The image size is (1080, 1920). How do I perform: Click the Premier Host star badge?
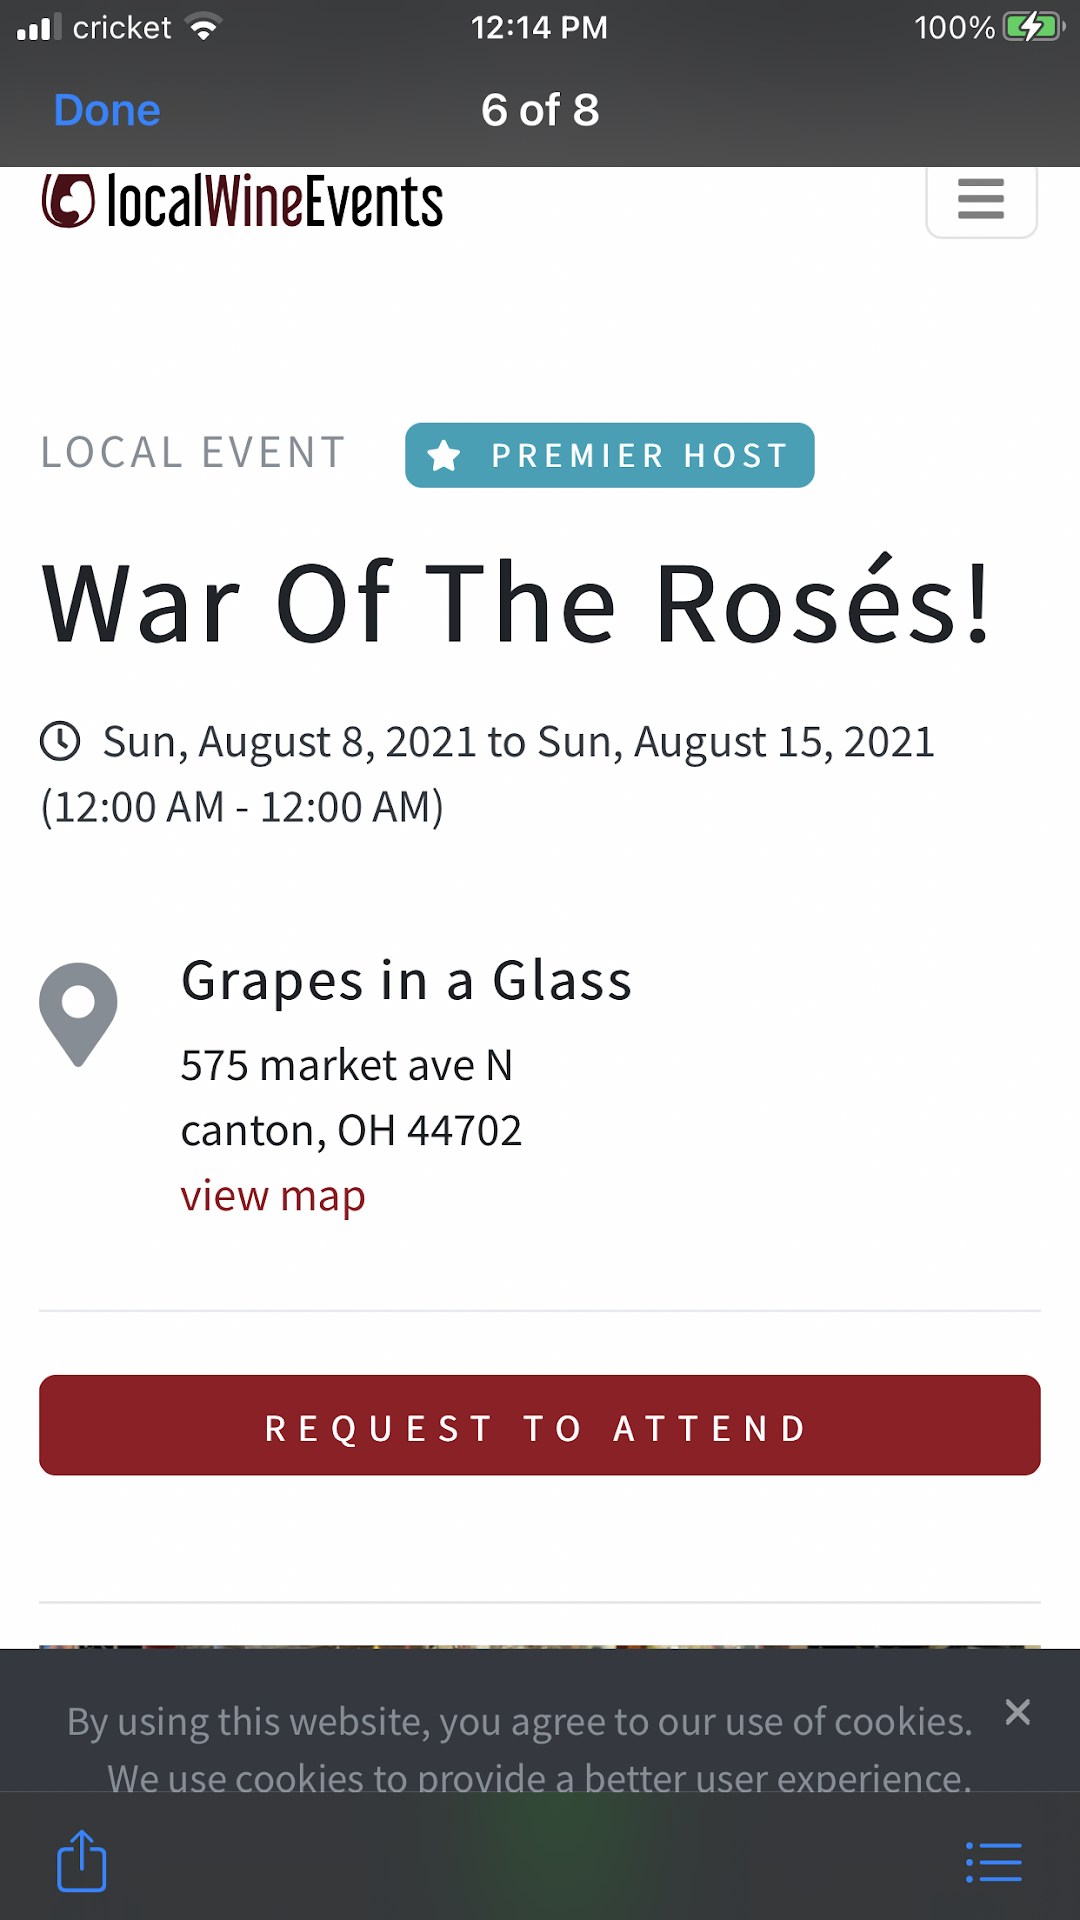point(609,456)
